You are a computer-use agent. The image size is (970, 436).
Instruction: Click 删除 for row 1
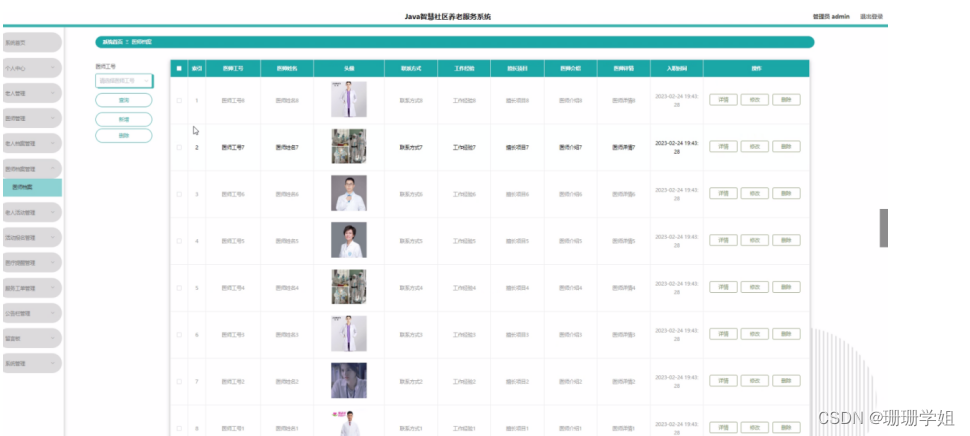click(786, 100)
